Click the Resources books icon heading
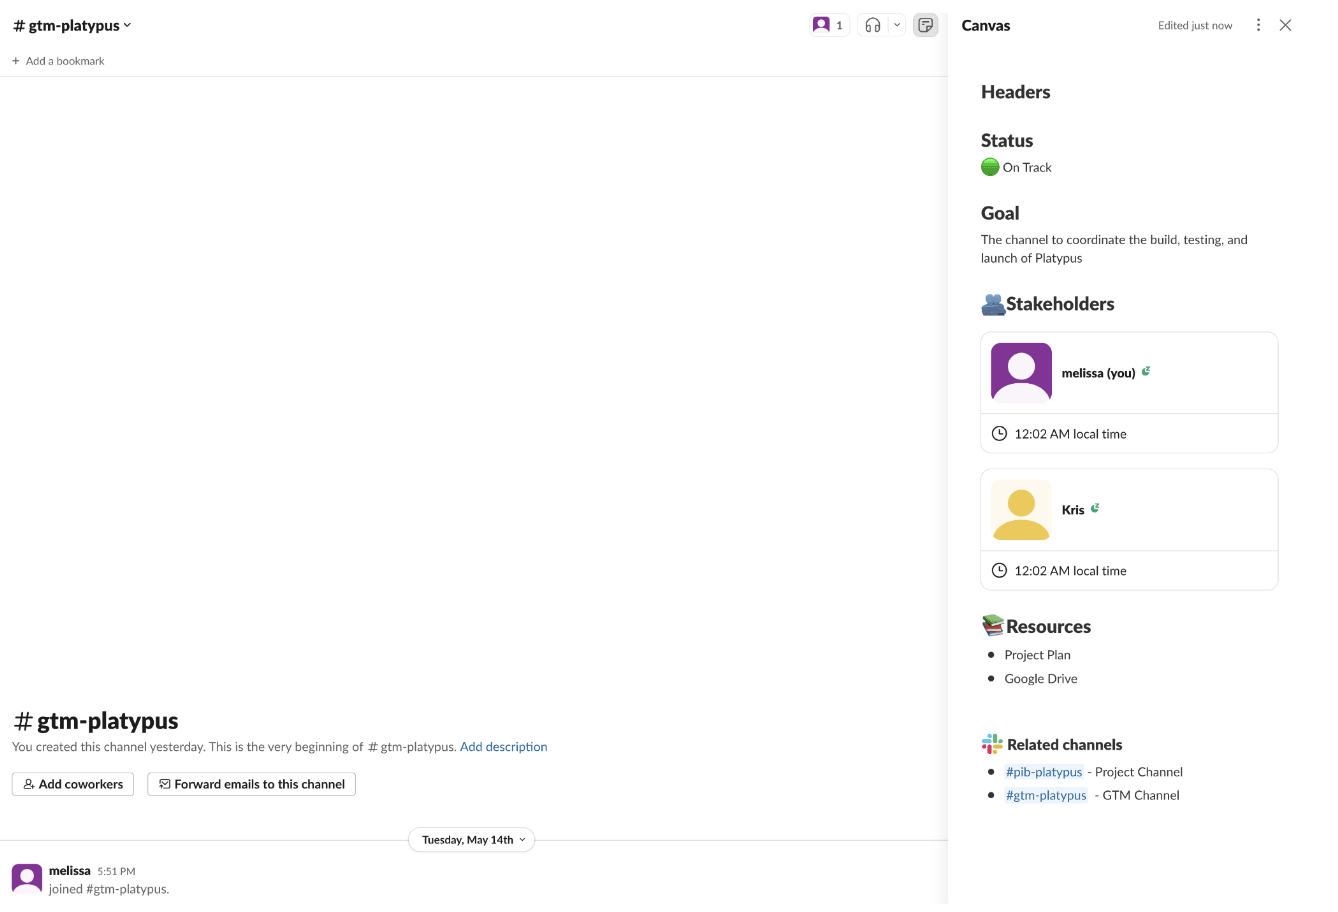 pos(991,625)
